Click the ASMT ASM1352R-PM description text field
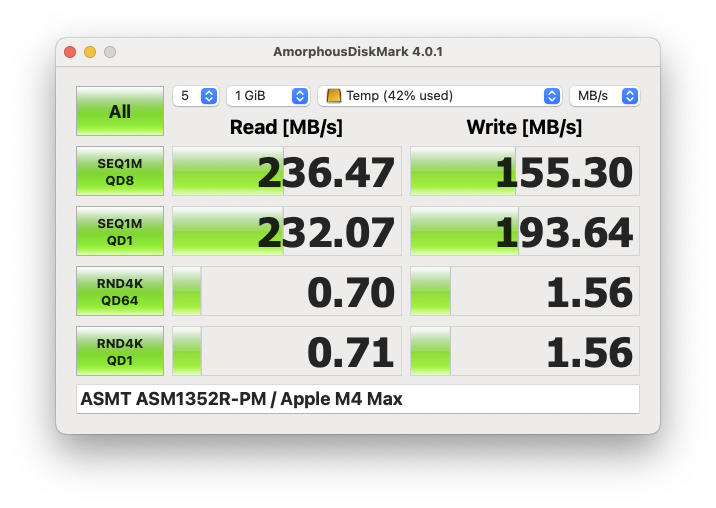The height and width of the screenshot is (508, 716). point(358,399)
